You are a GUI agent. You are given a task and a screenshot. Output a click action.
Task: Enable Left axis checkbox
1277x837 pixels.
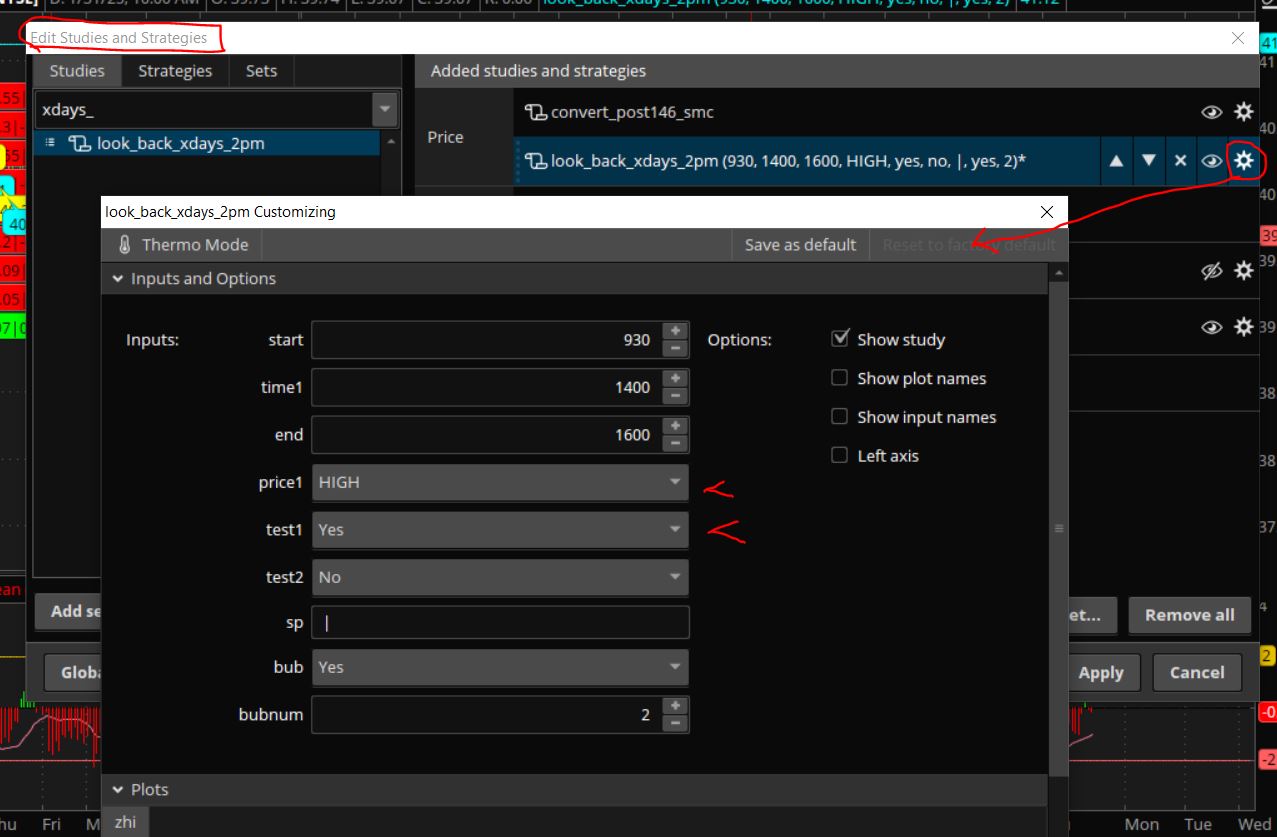[840, 455]
